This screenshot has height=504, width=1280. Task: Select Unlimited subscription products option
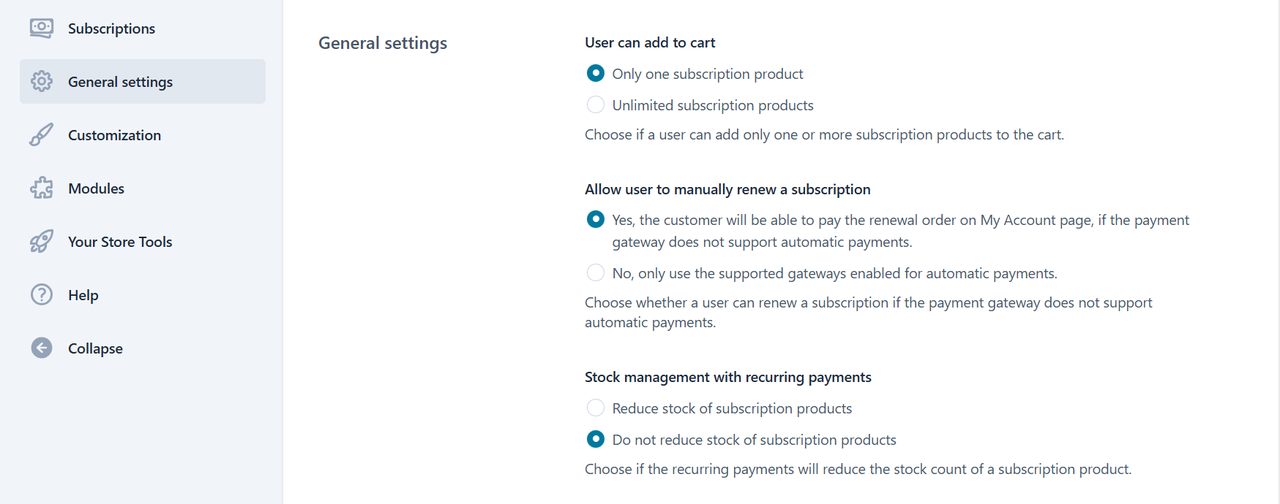pos(596,105)
